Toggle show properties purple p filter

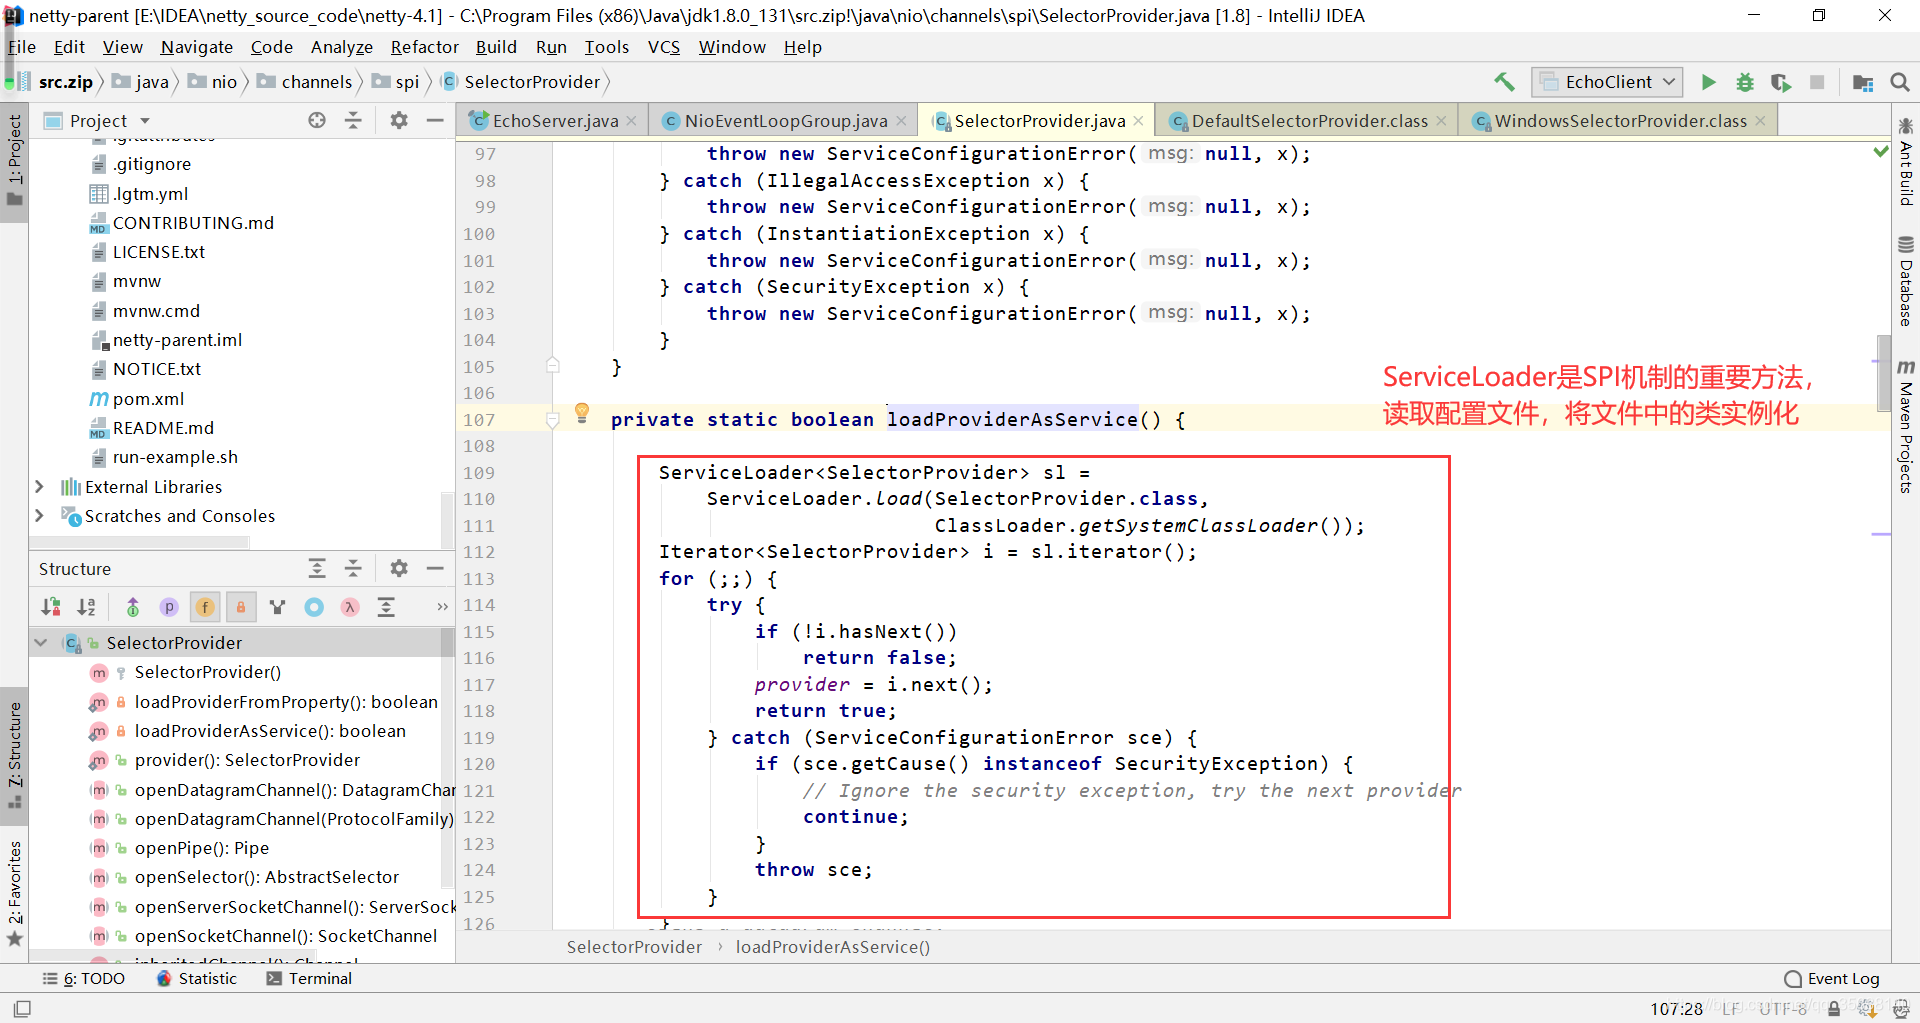(169, 606)
